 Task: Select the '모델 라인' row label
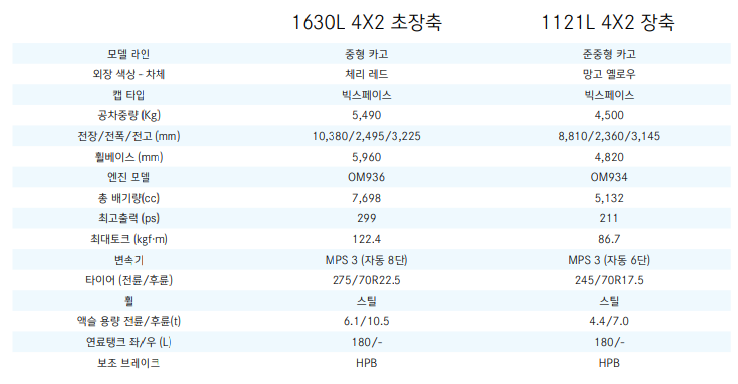click(x=128, y=54)
